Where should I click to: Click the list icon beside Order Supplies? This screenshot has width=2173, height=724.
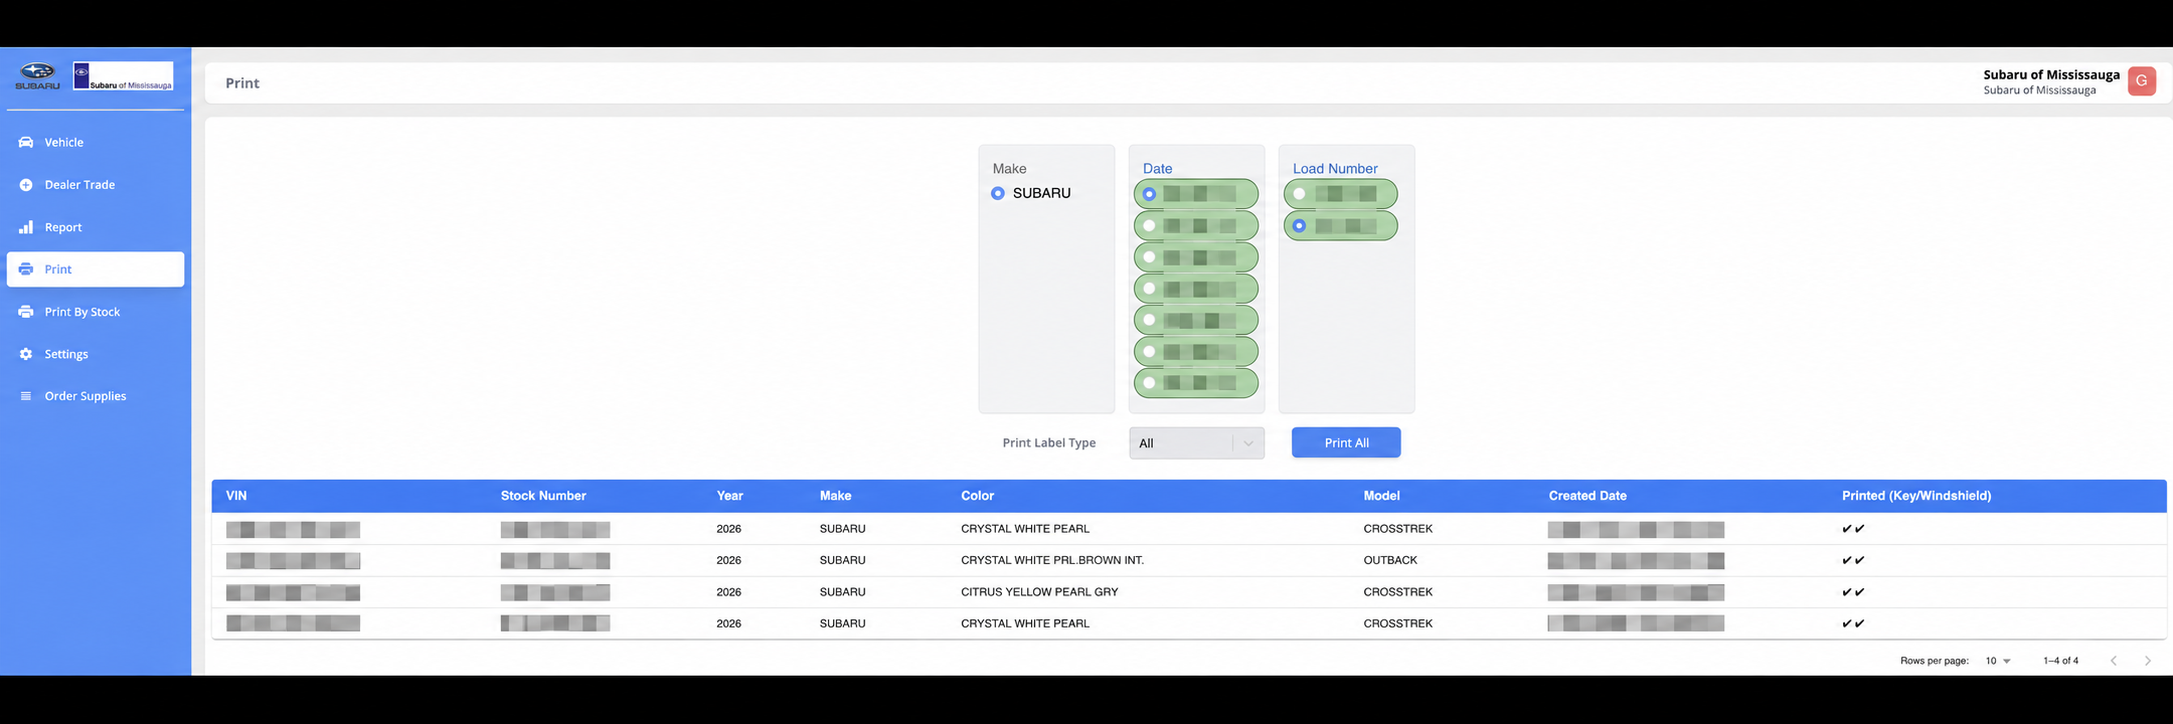click(26, 396)
